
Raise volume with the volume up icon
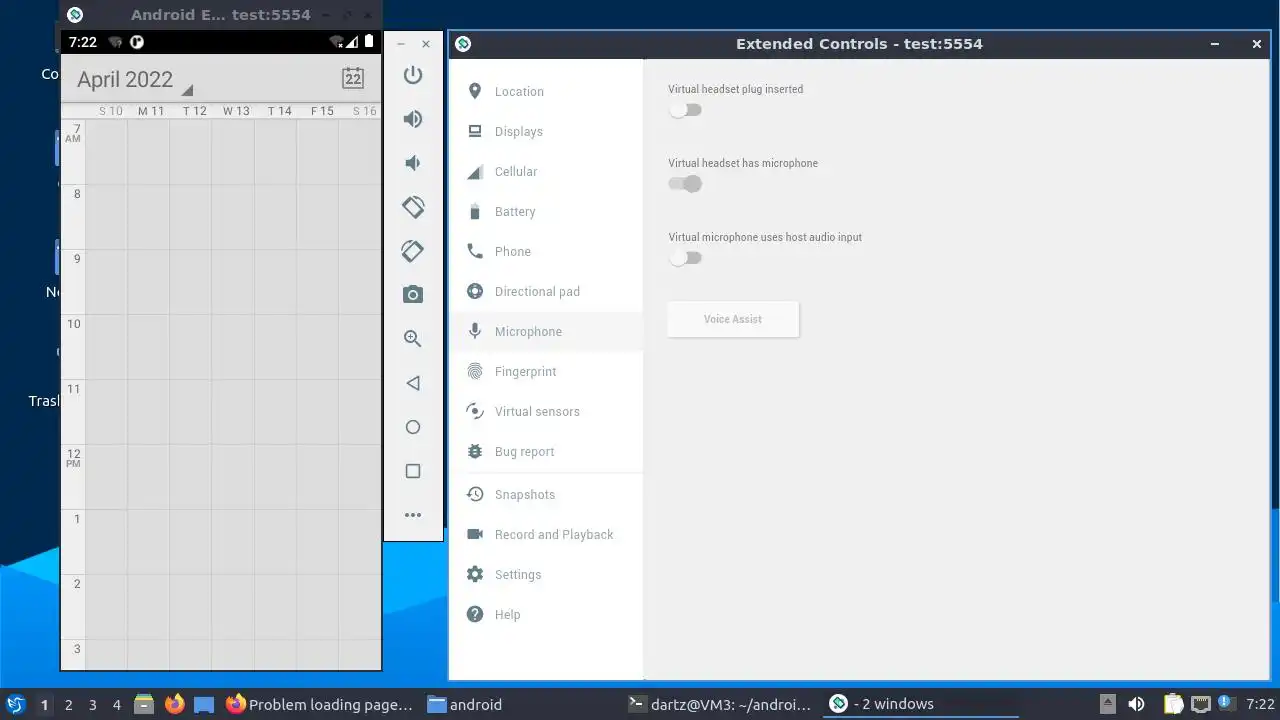pos(413,119)
